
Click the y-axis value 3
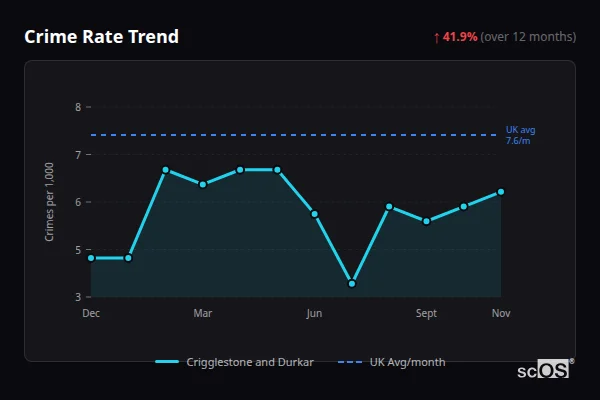click(78, 297)
